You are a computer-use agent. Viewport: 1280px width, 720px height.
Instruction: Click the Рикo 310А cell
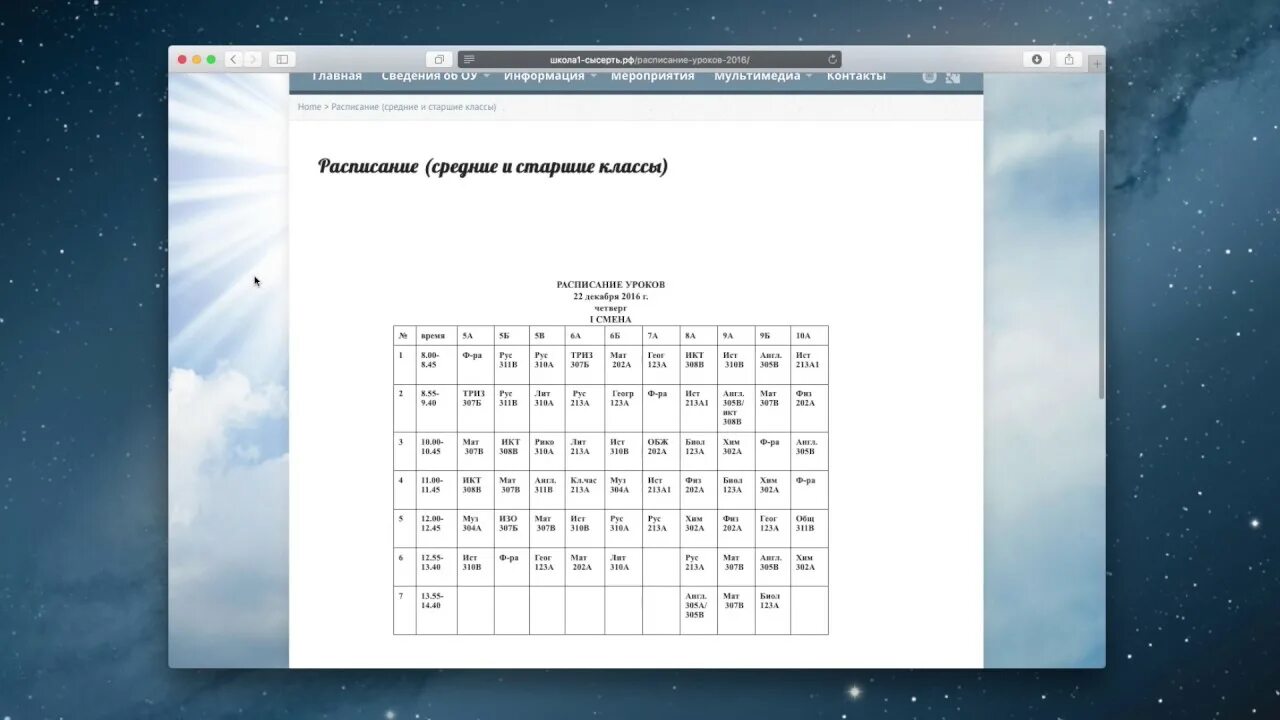click(x=547, y=451)
